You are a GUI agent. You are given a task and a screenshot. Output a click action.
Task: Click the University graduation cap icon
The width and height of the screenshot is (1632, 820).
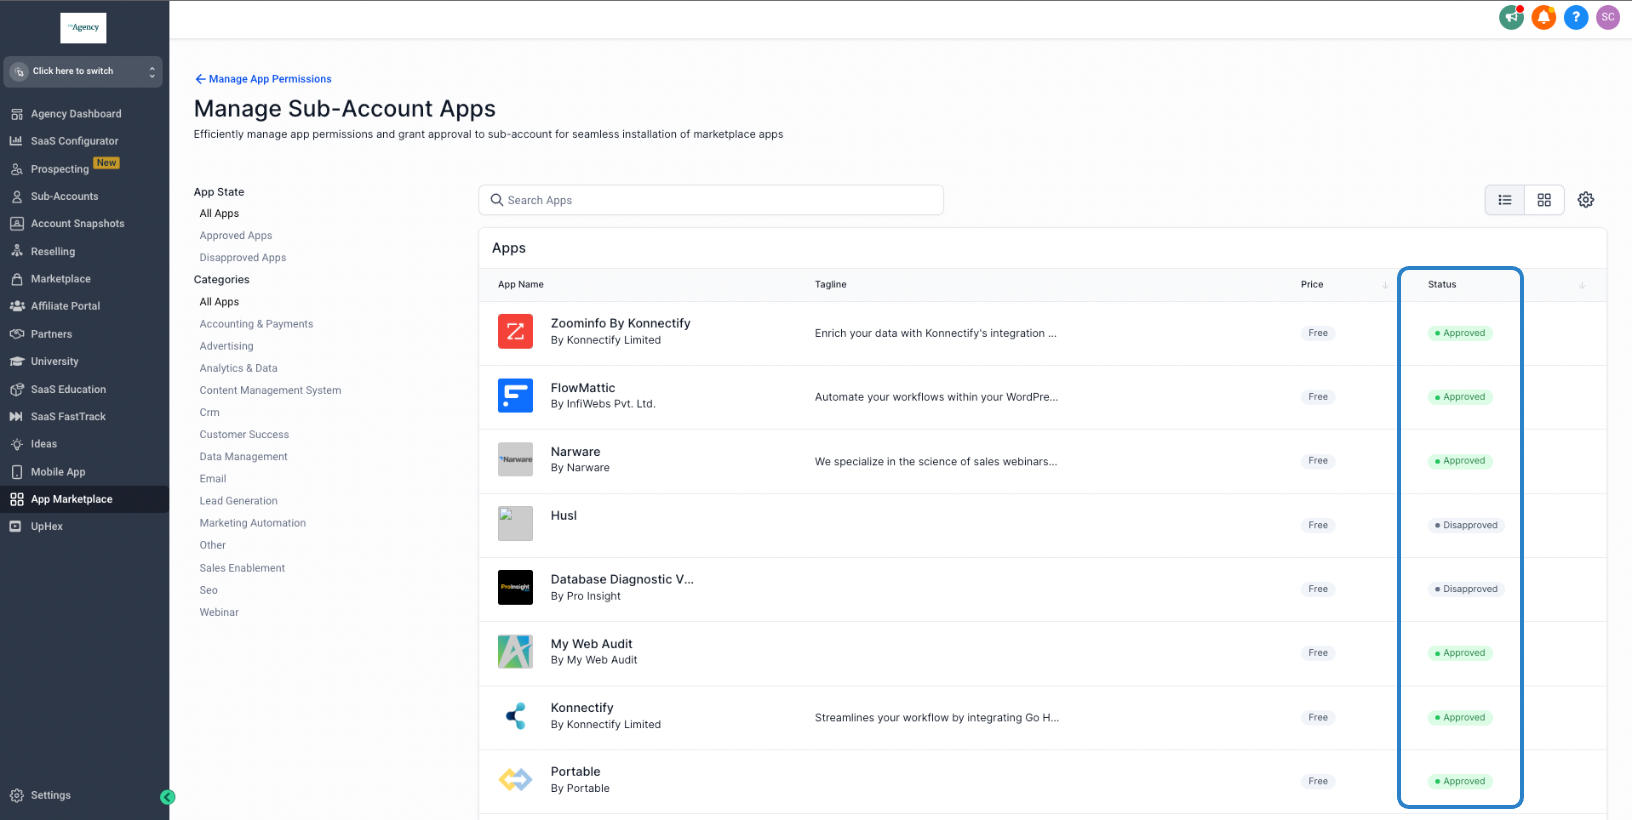(x=17, y=362)
